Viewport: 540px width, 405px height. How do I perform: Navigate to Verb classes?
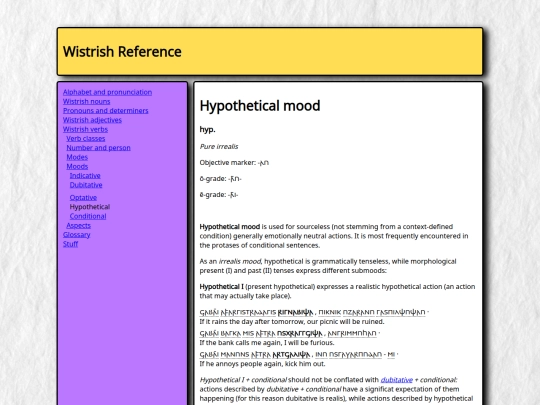[86, 138]
